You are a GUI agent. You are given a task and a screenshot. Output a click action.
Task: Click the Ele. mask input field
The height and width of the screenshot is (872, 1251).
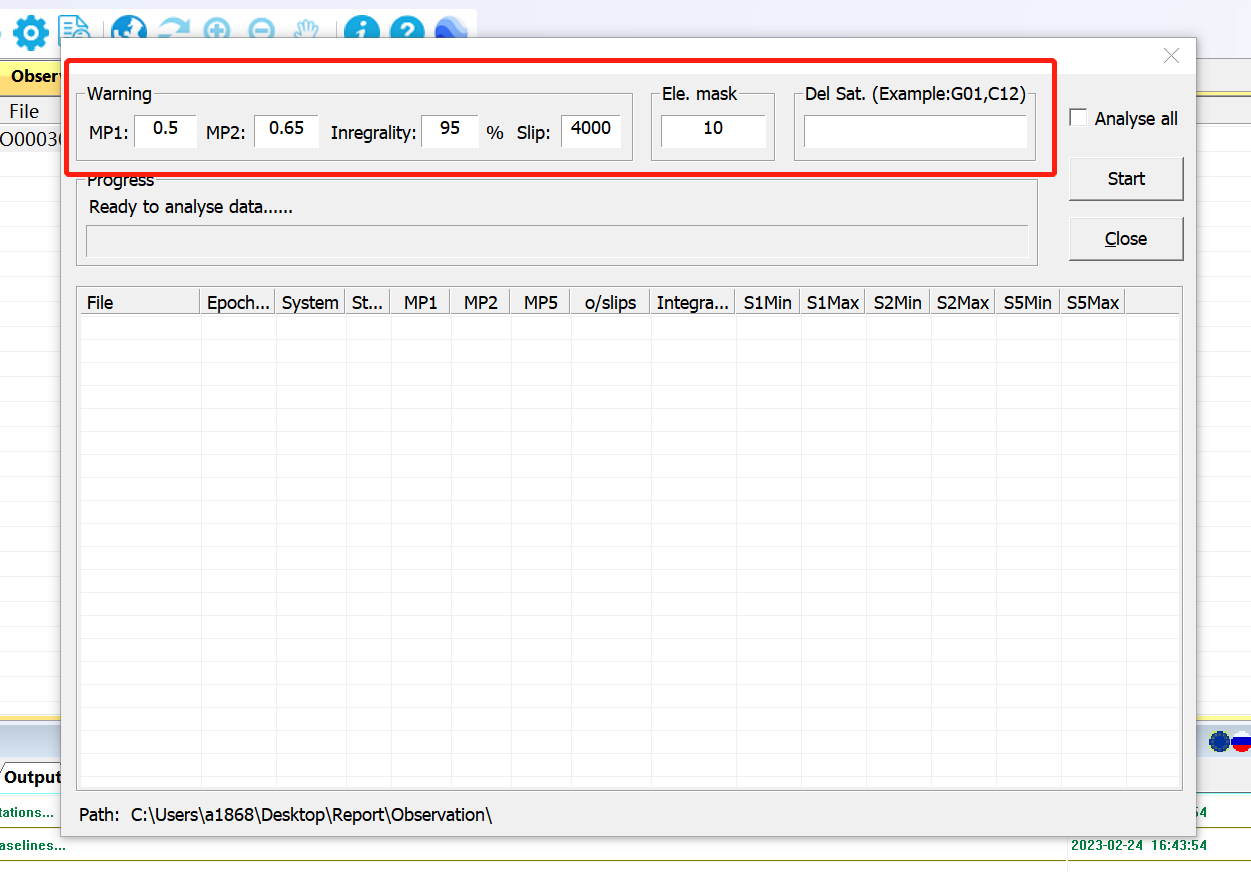(x=713, y=130)
